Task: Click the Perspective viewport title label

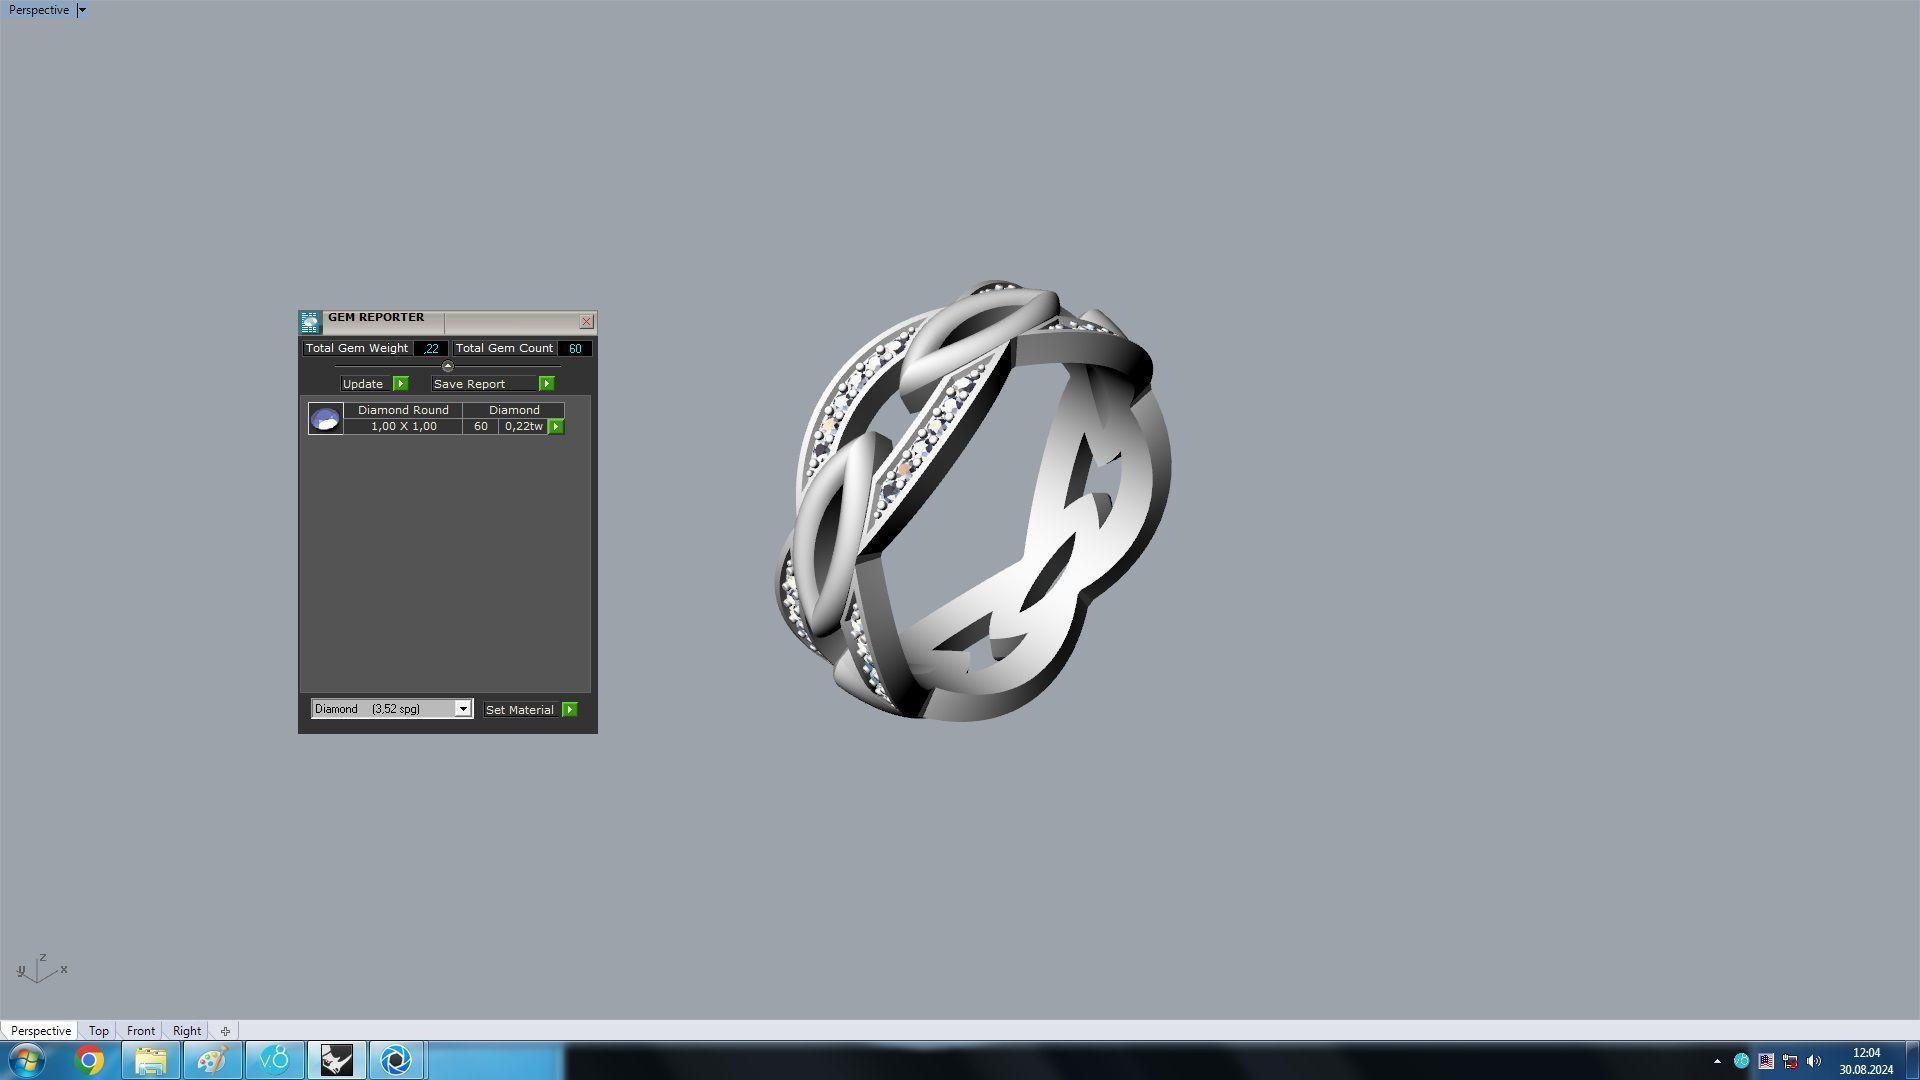Action: [39, 10]
